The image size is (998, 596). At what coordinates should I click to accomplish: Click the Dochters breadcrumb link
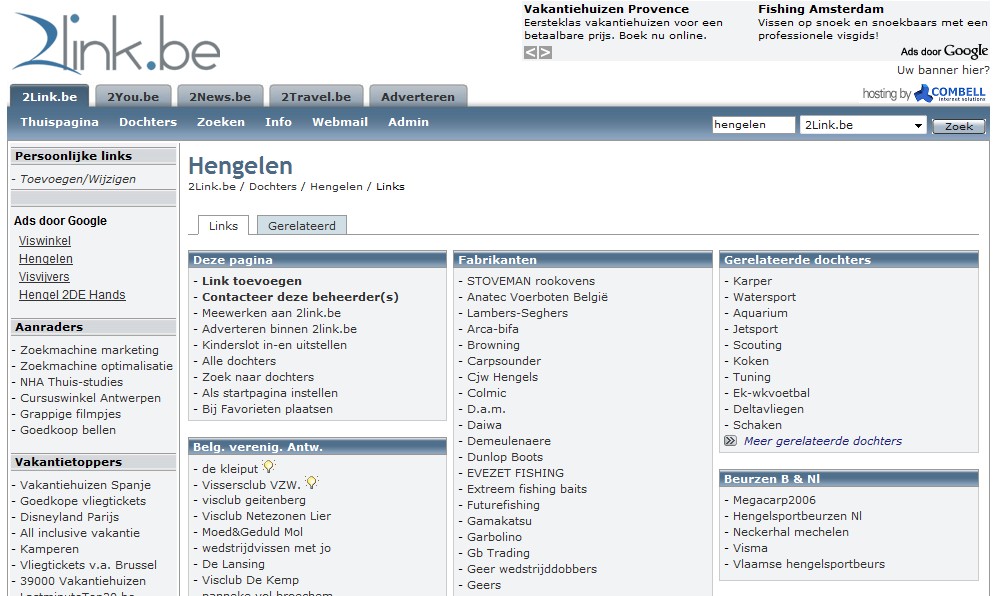(272, 187)
